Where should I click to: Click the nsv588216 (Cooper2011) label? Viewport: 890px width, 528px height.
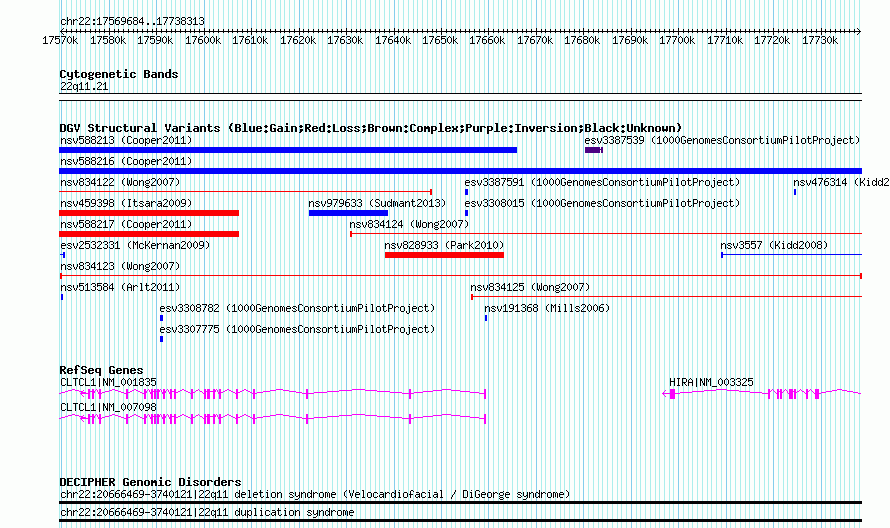pos(126,161)
